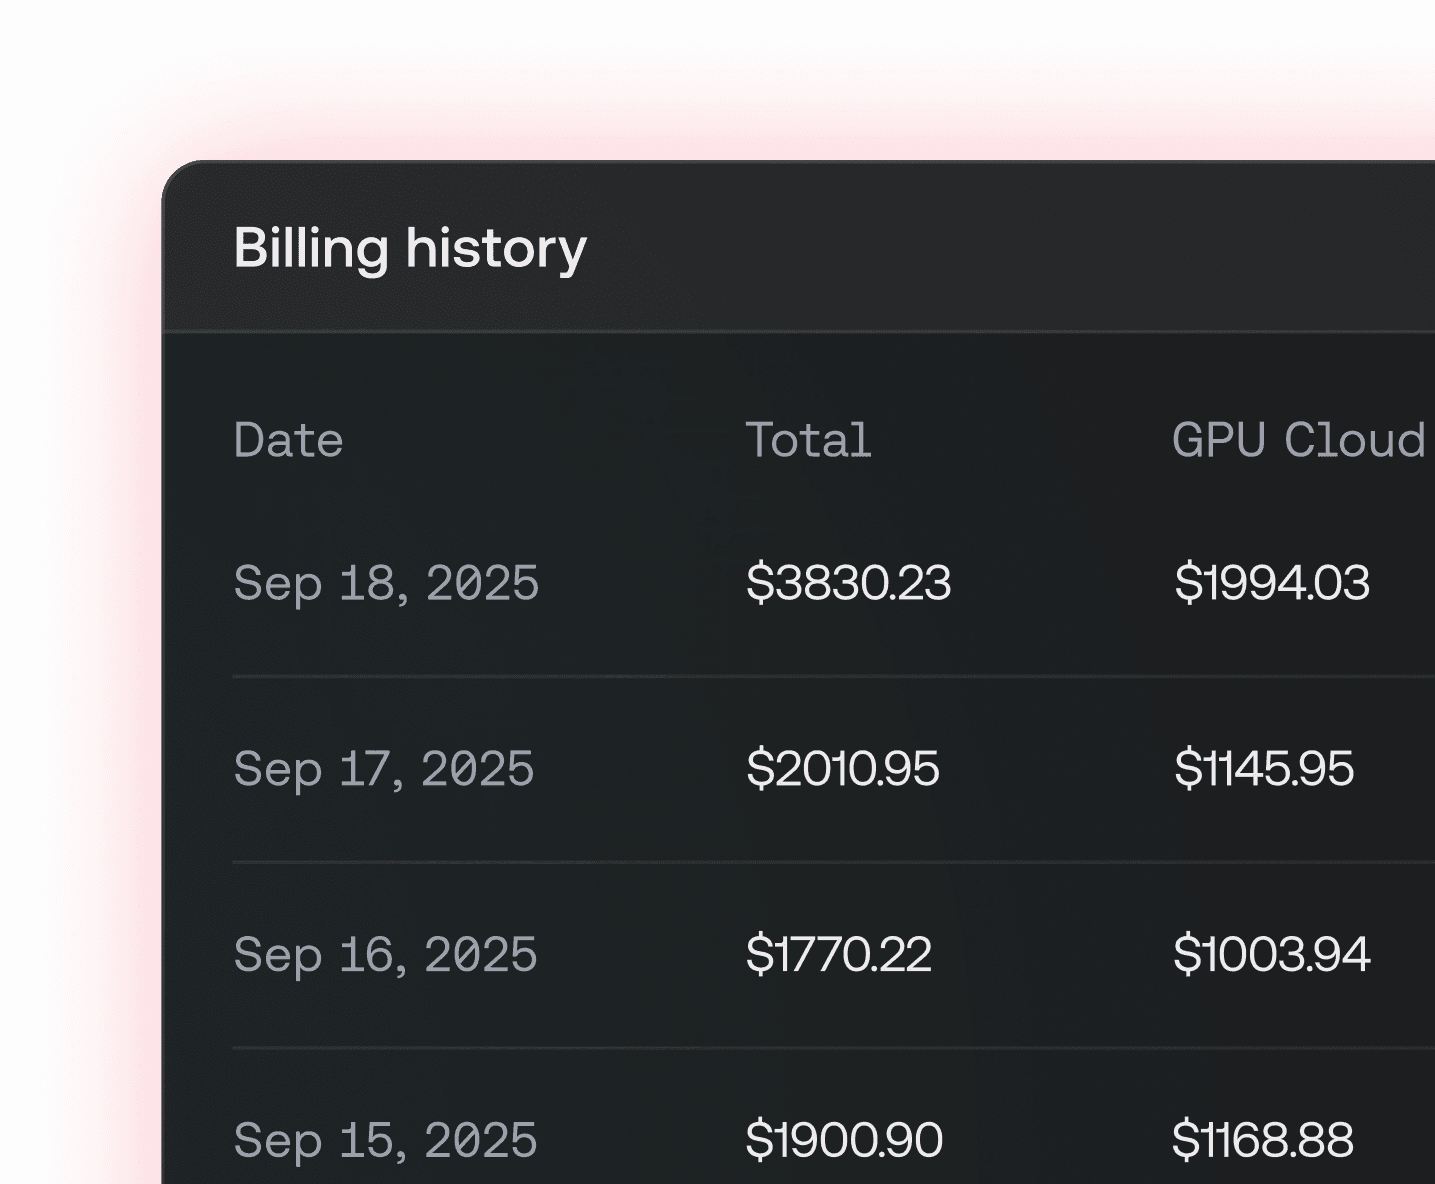Click the $1145.95 GPU Cloud charge
Image resolution: width=1435 pixels, height=1184 pixels.
1263,769
